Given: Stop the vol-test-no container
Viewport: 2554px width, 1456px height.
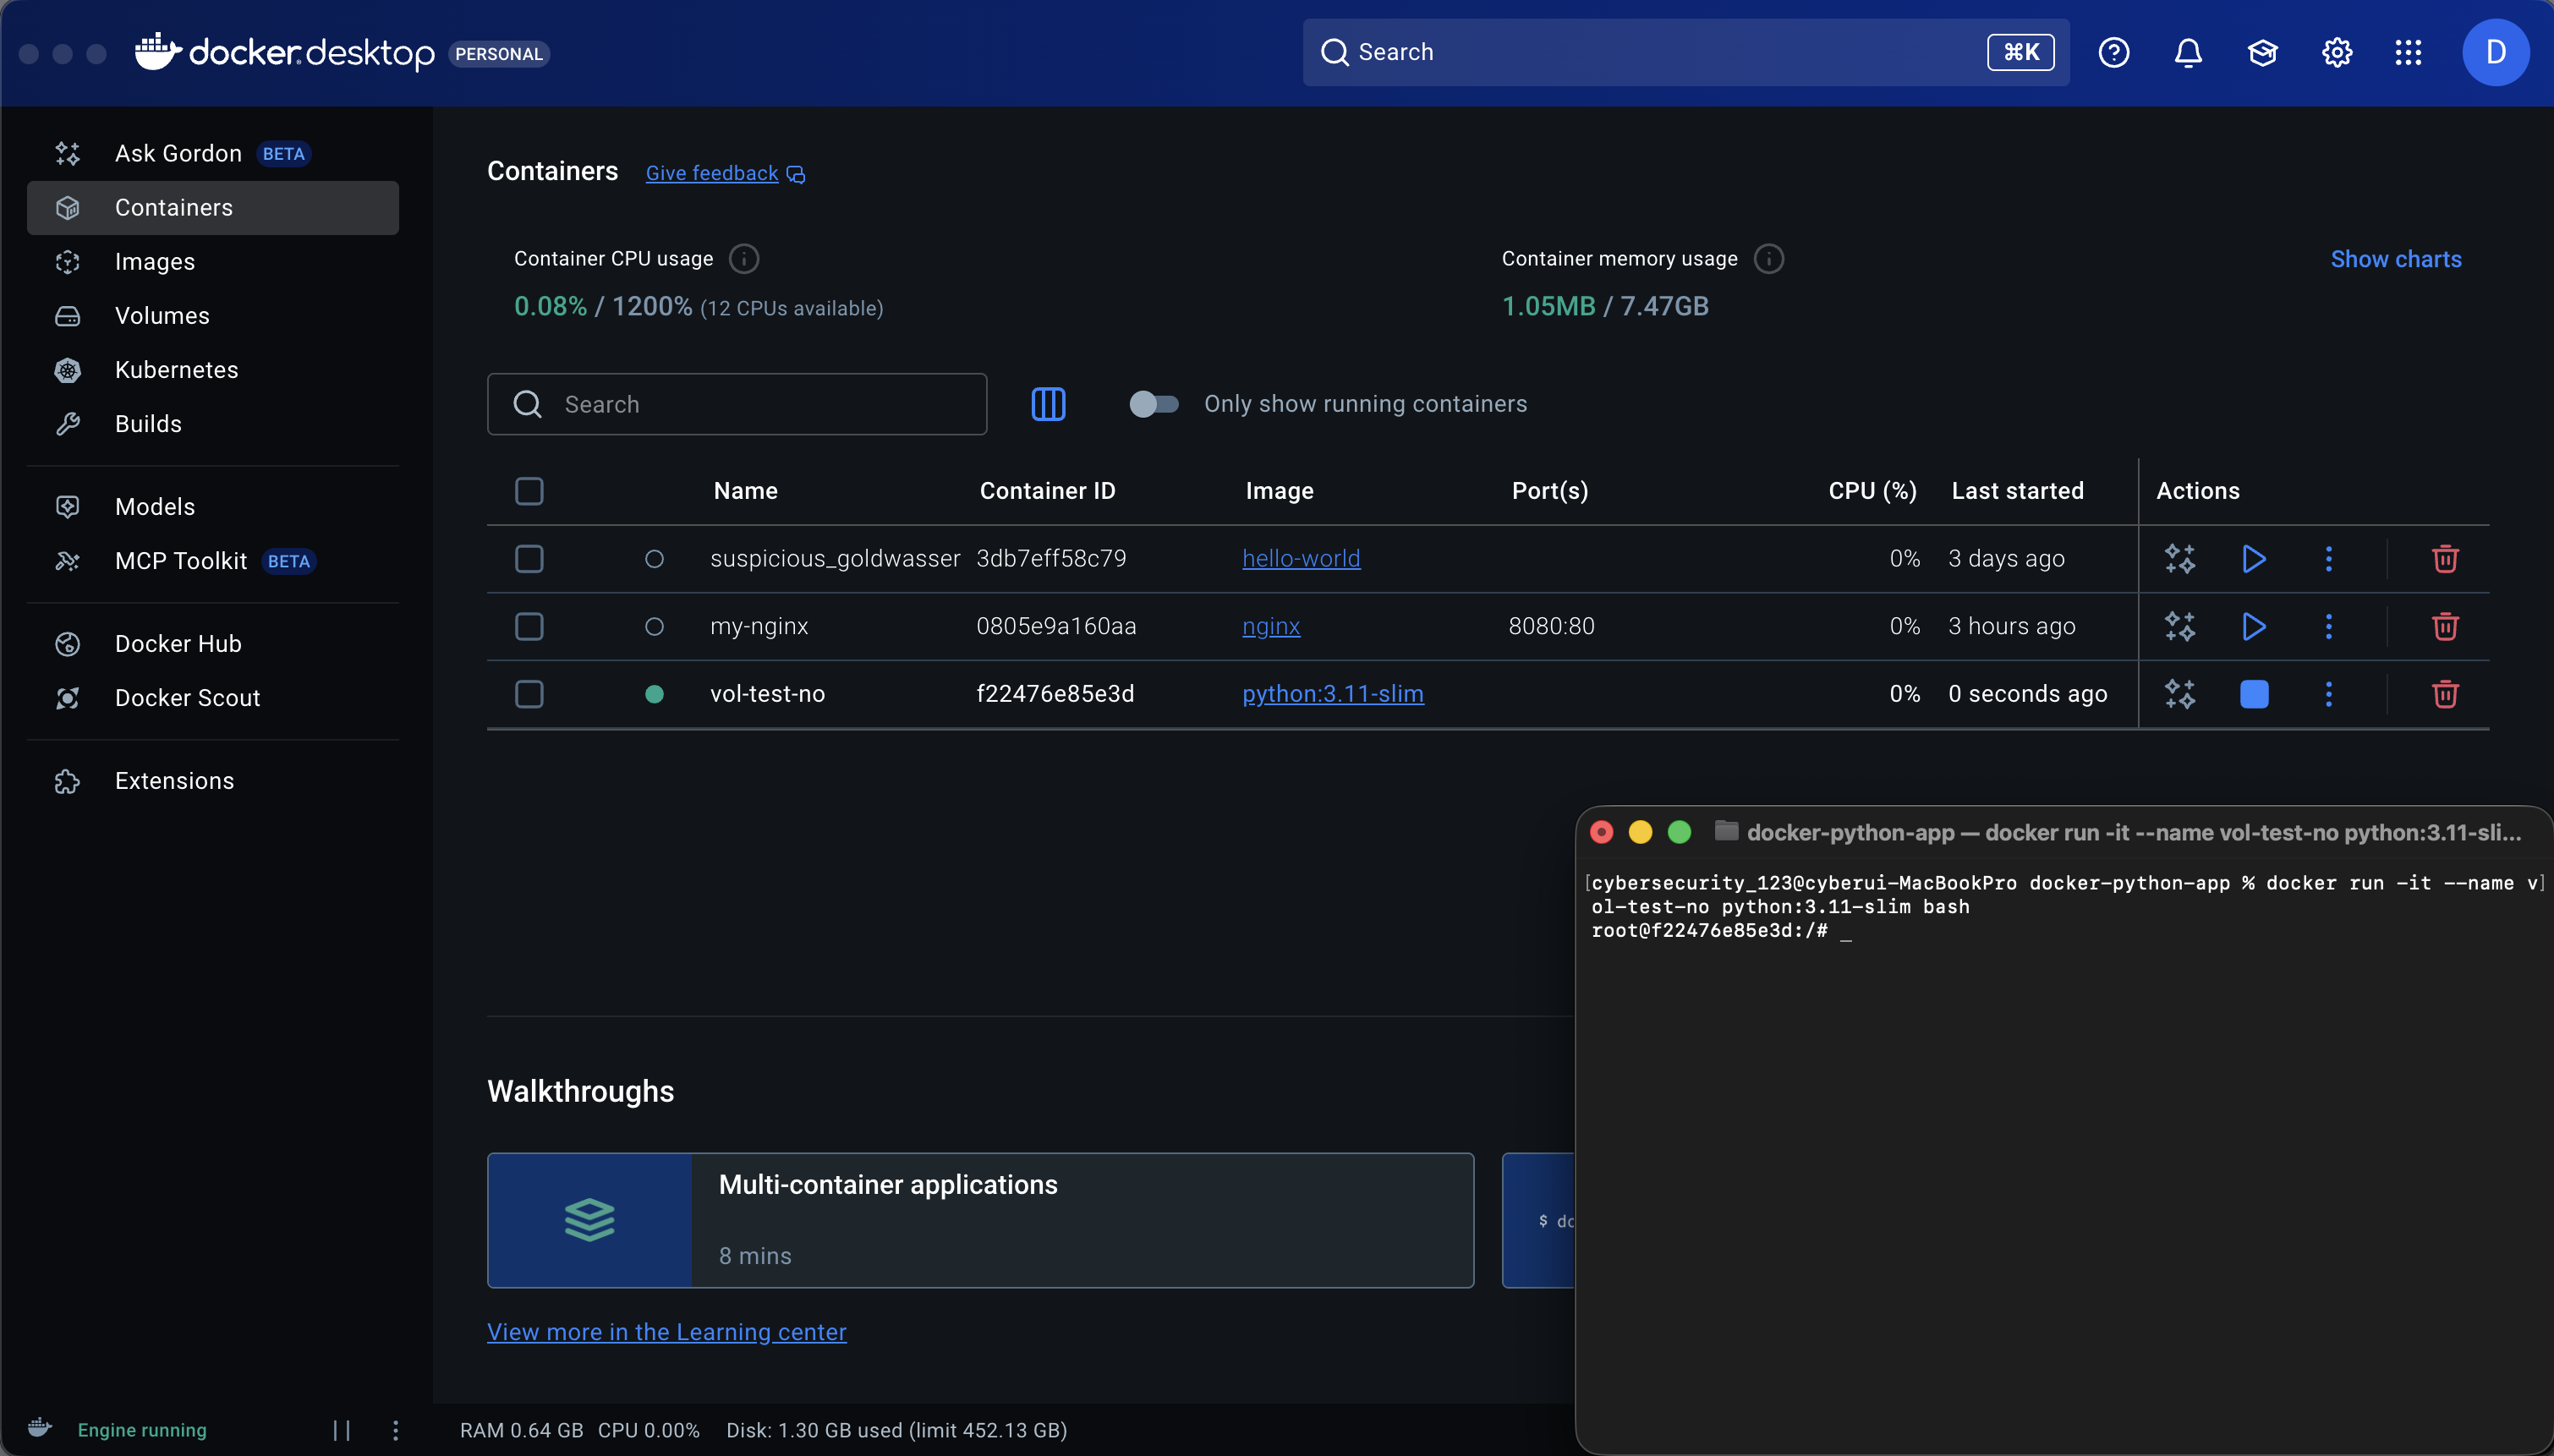Looking at the screenshot, I should 2254,694.
